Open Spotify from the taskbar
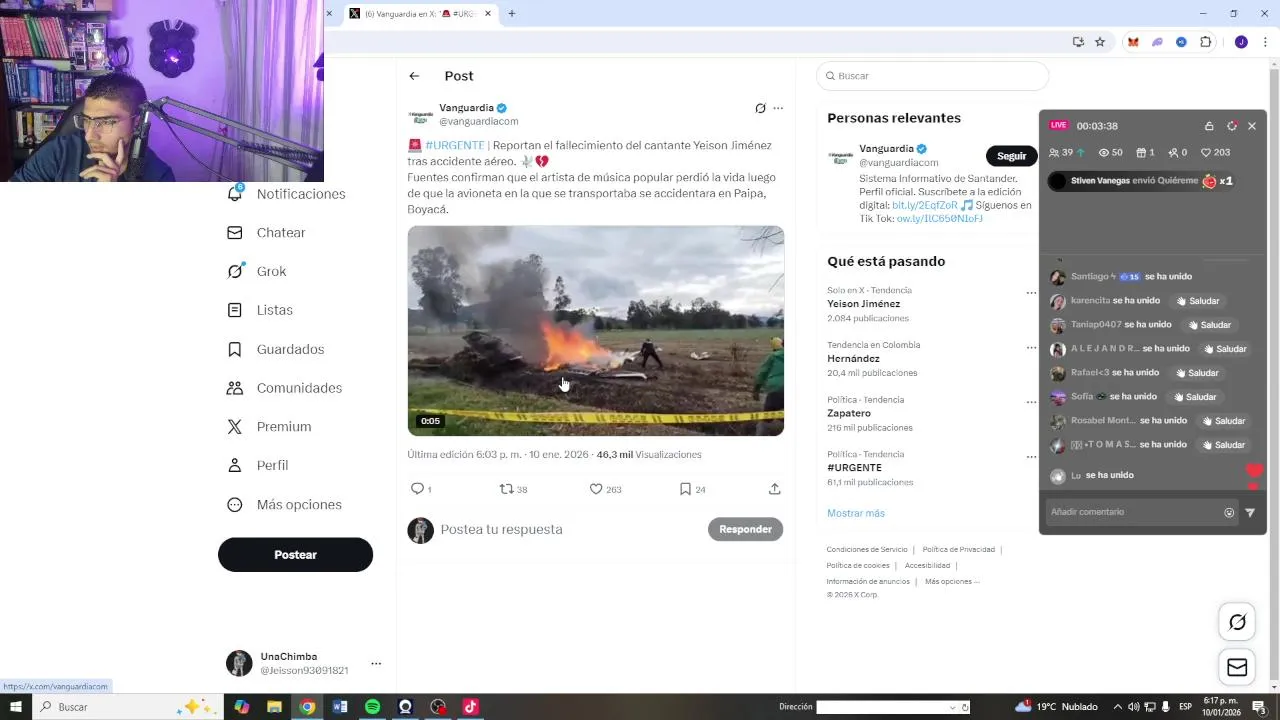Viewport: 1280px width, 720px height. [372, 707]
